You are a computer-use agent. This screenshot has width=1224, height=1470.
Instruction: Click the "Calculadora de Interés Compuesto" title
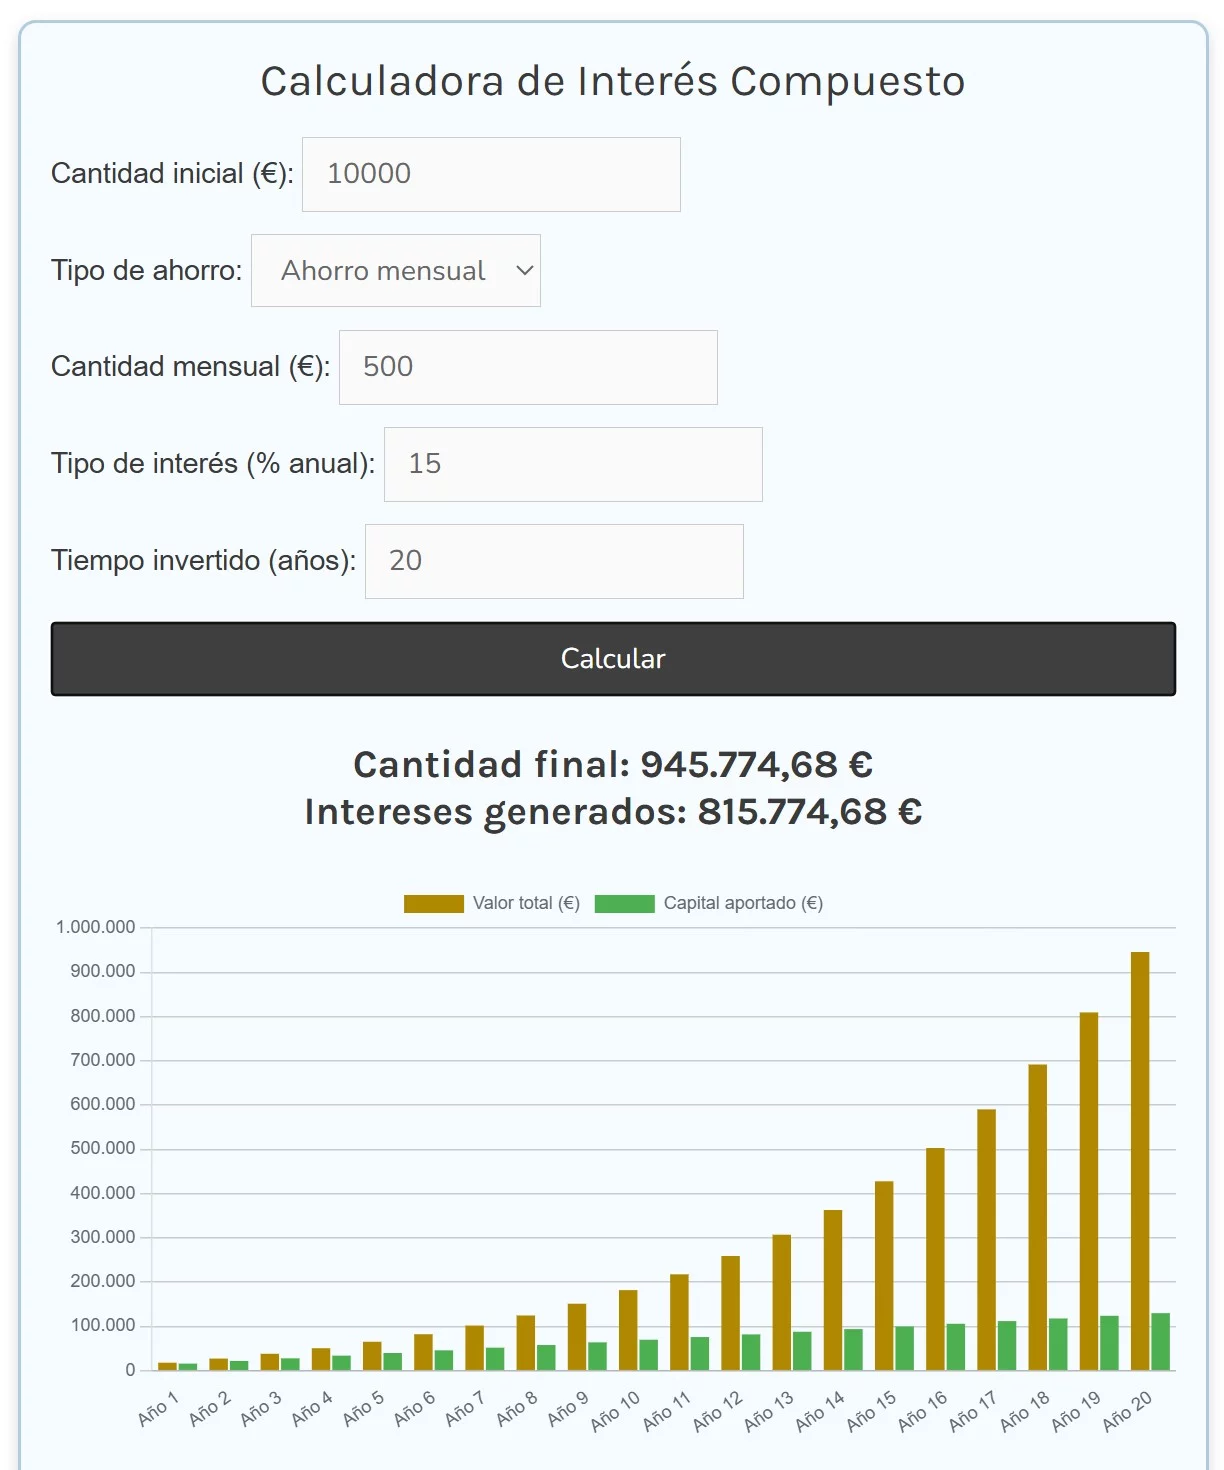click(612, 82)
